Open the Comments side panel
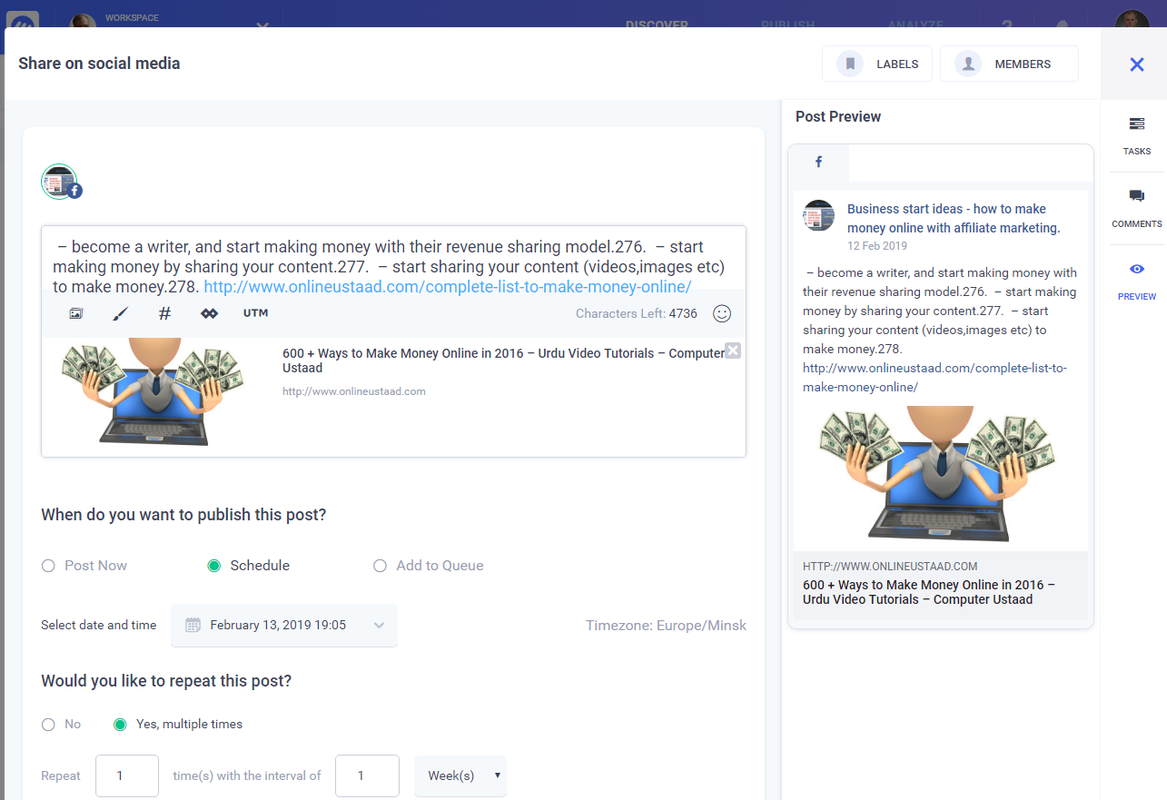 (x=1136, y=208)
